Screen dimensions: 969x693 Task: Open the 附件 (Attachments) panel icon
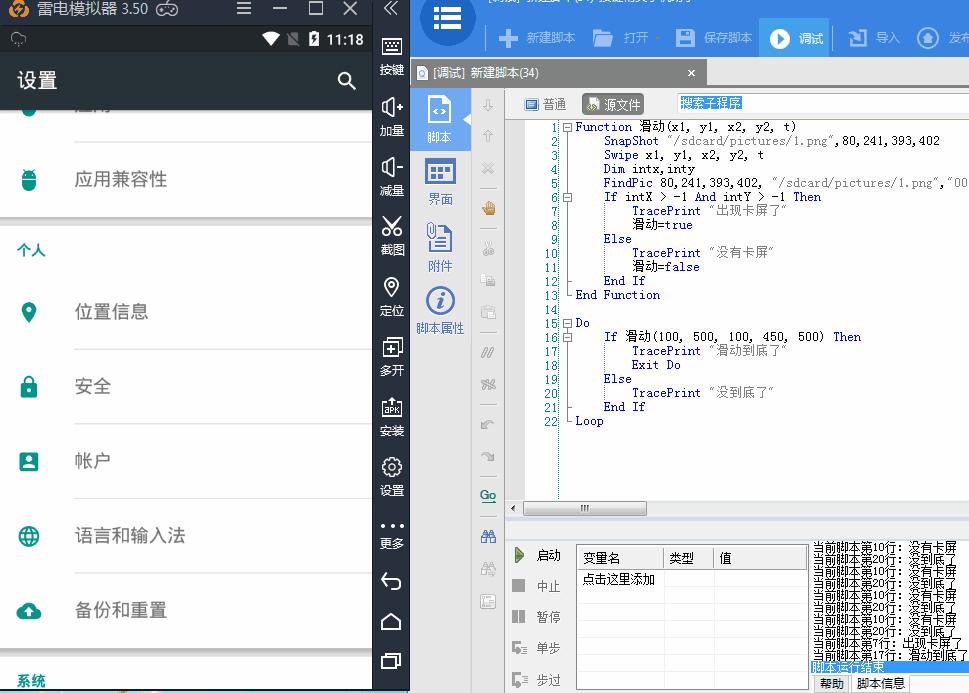click(x=440, y=246)
